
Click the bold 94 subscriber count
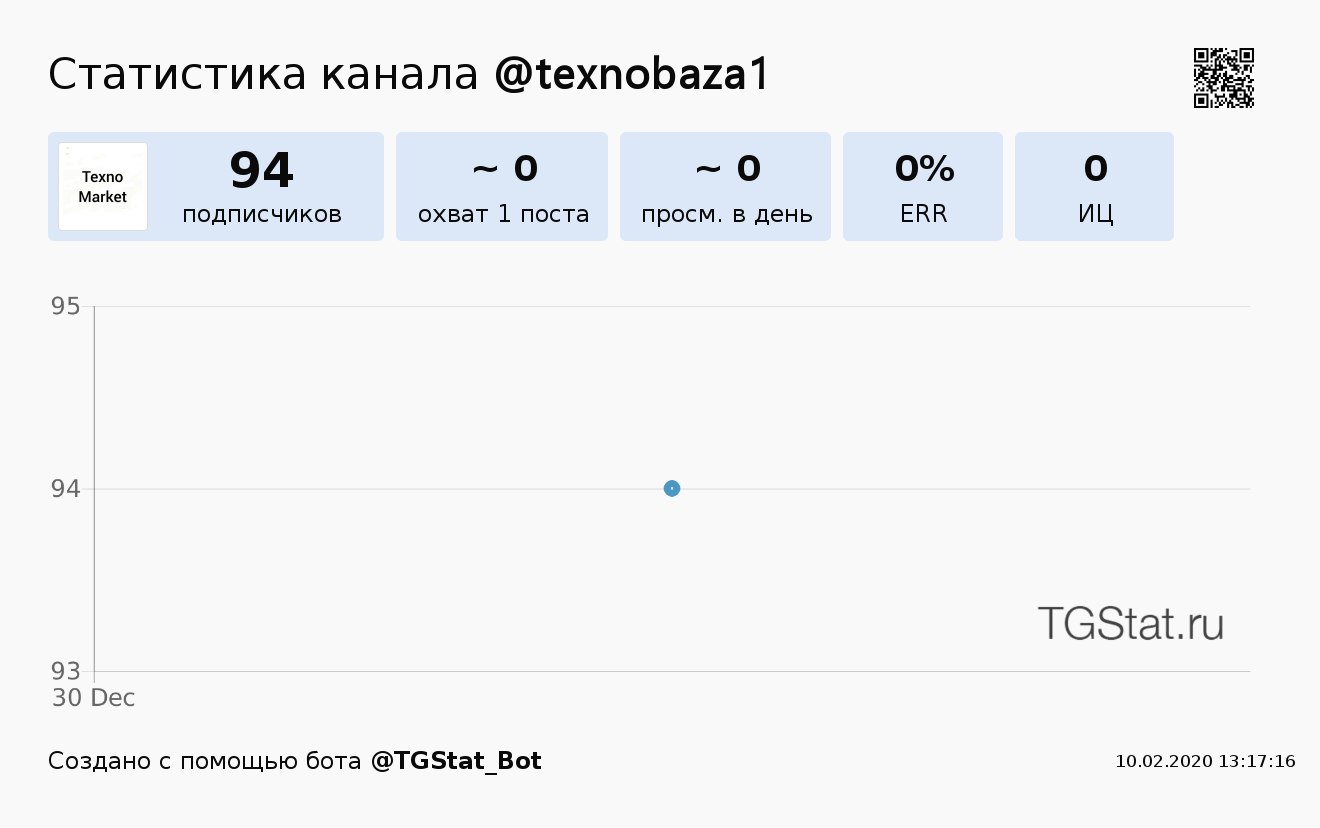(x=262, y=169)
